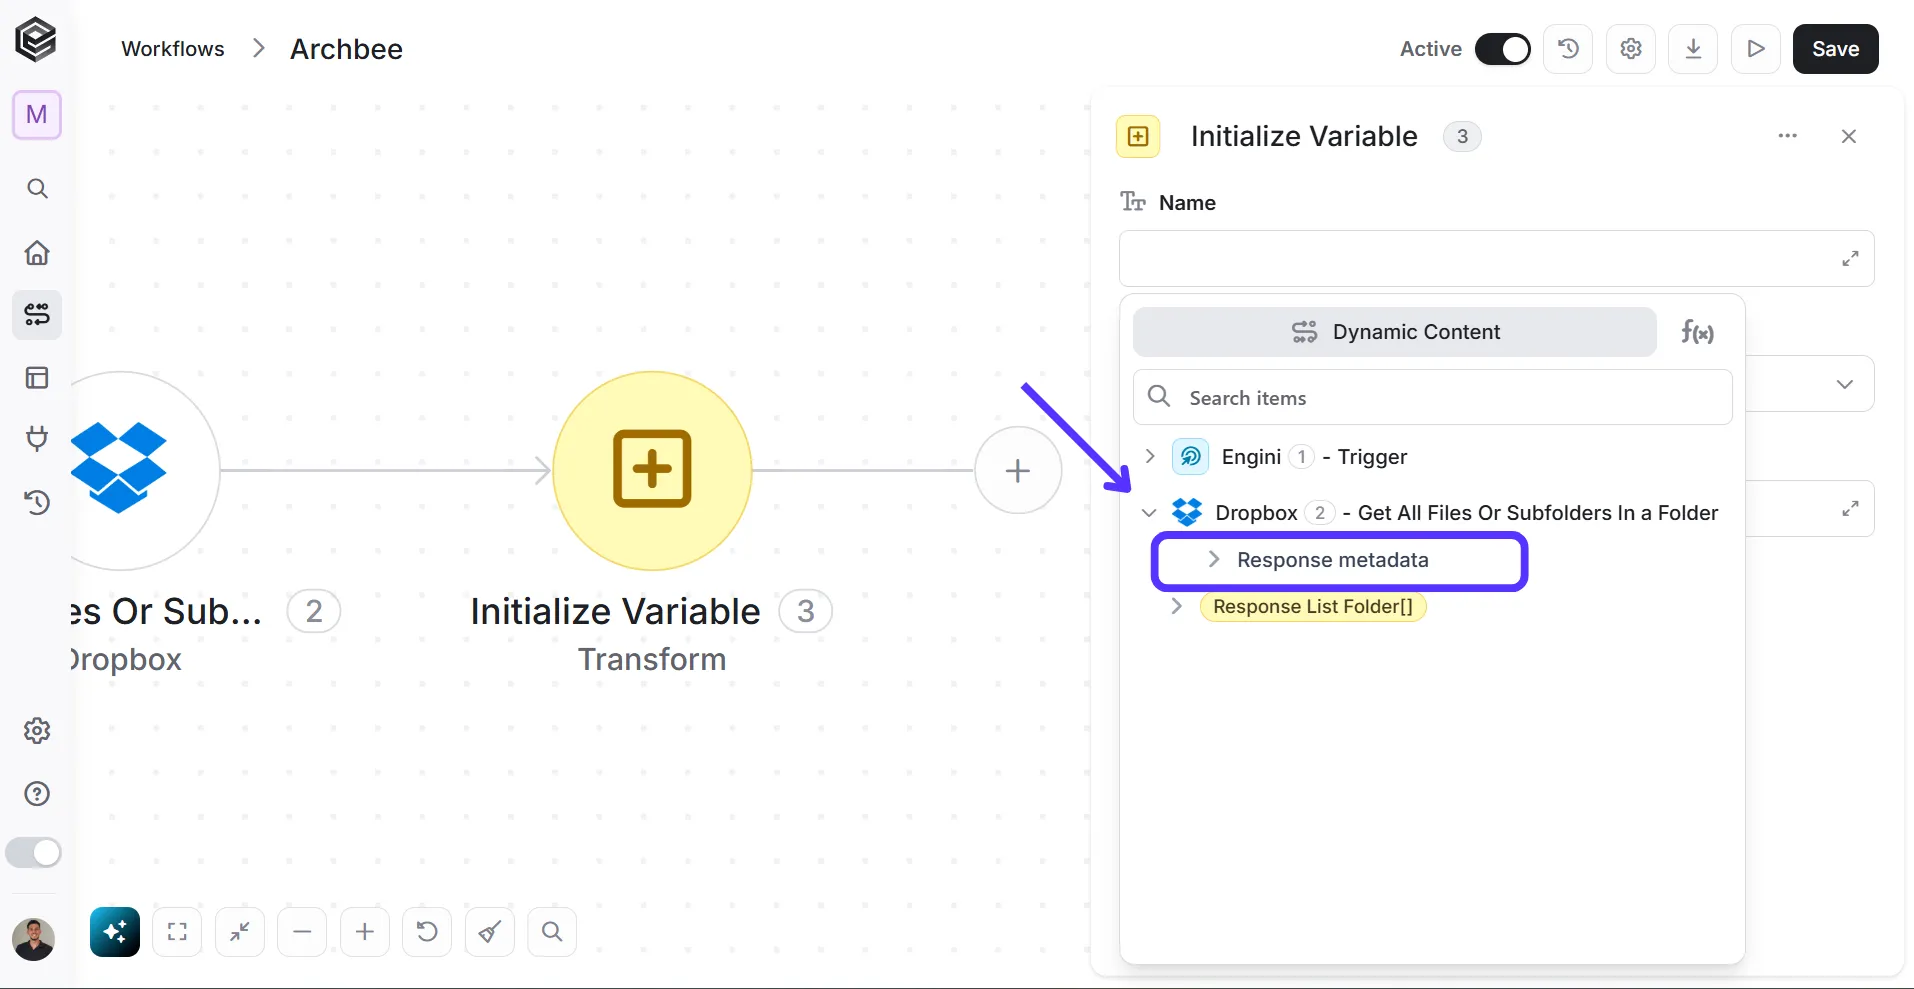Open the dropdown behind the picker
The width and height of the screenshot is (1914, 989).
coord(1845,384)
